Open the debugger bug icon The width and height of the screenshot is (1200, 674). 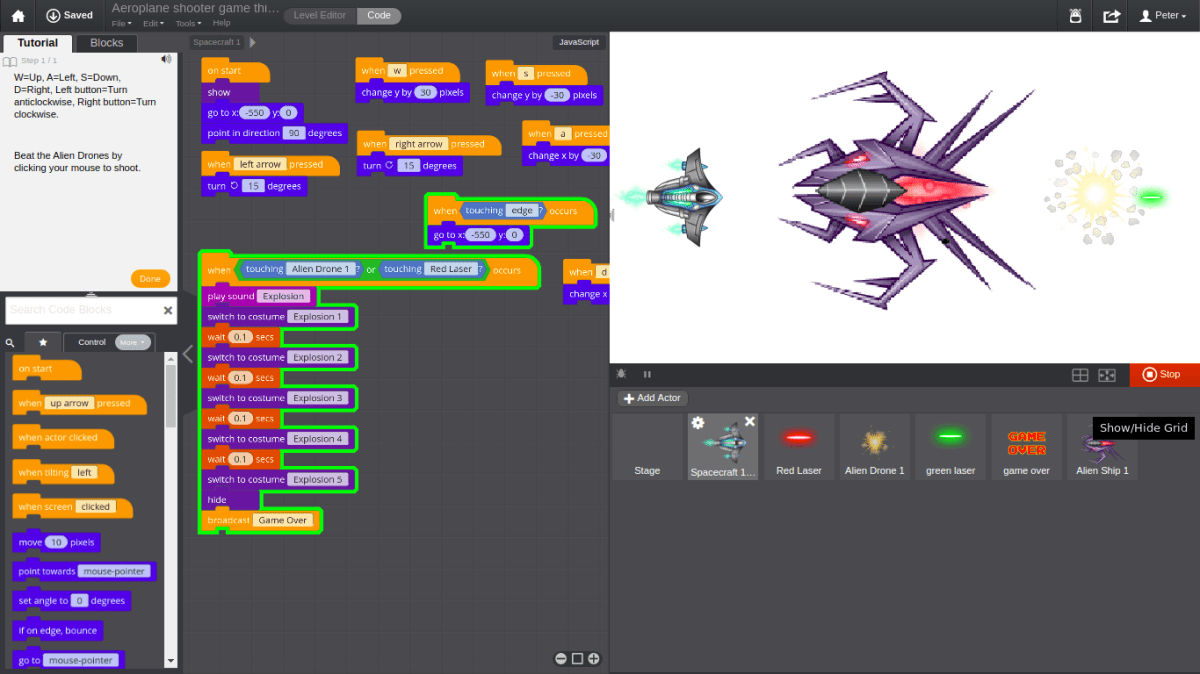tap(621, 374)
